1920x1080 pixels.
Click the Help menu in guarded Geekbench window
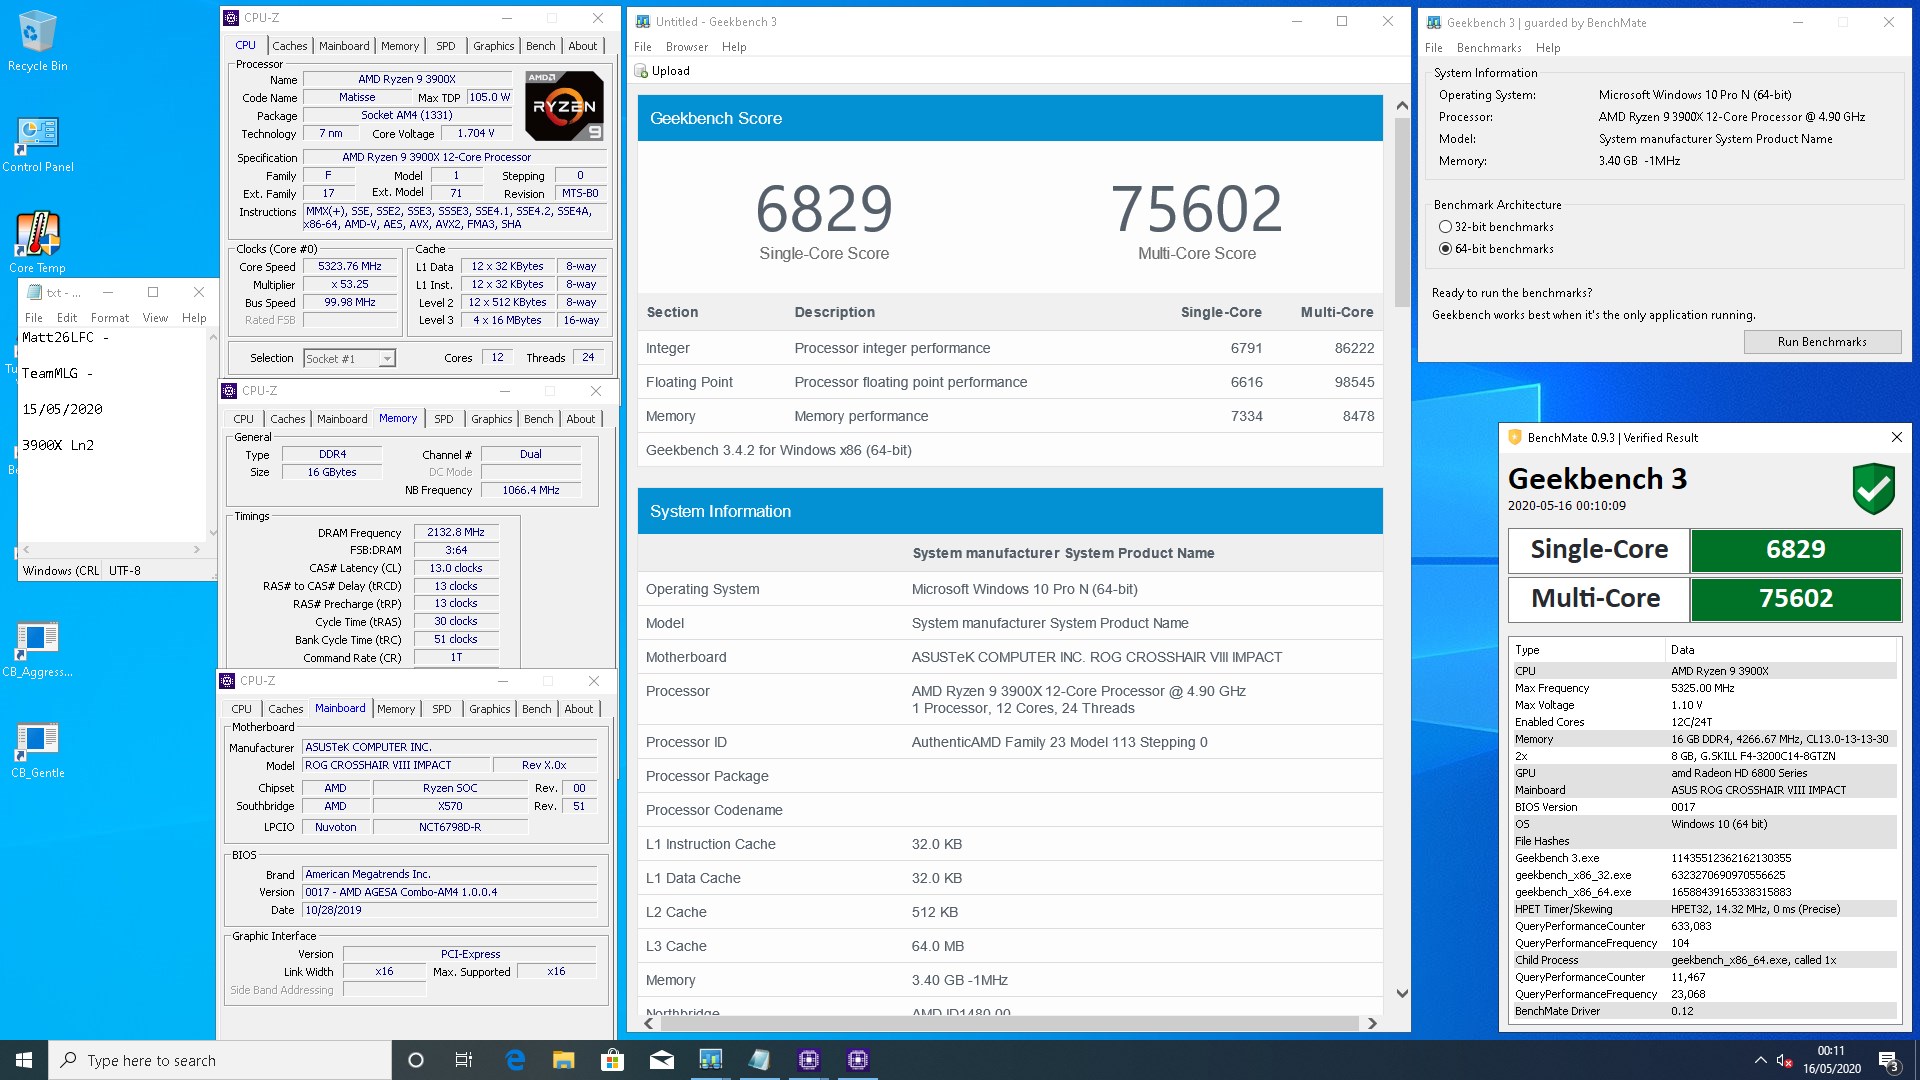pos(1548,48)
